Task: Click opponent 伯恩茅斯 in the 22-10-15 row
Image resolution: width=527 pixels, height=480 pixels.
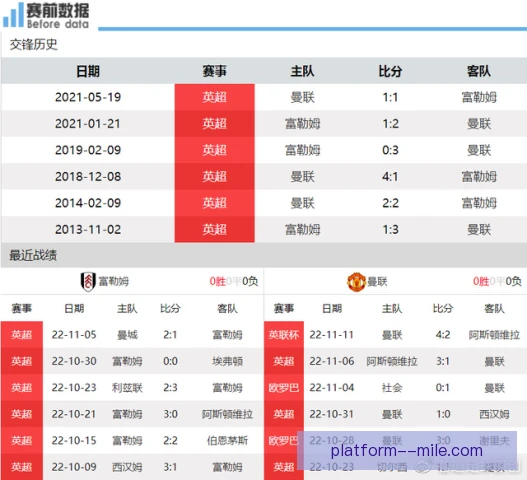Action: tap(228, 441)
